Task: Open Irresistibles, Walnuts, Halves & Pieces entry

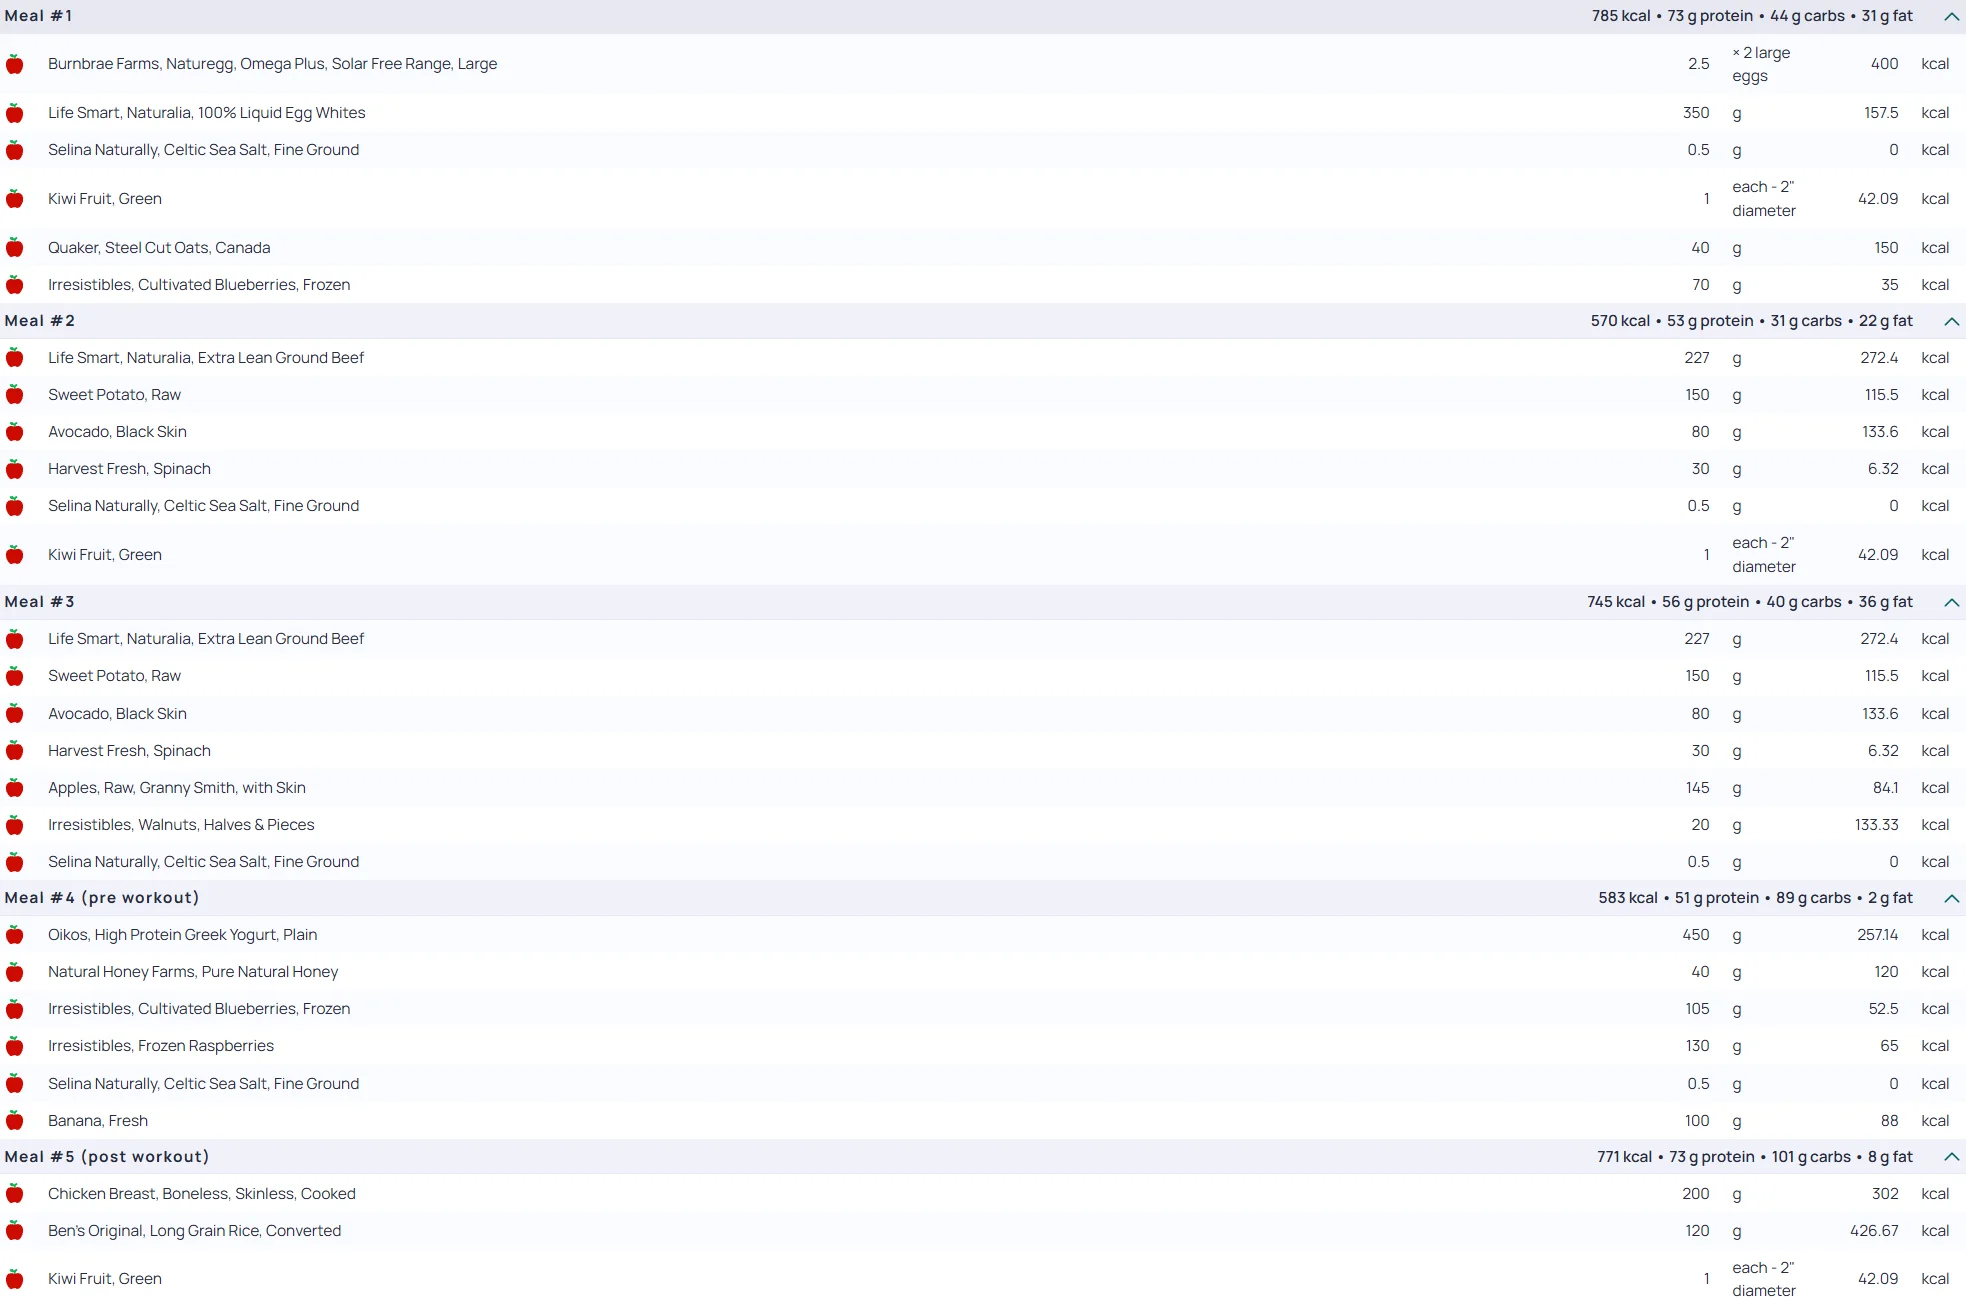Action: (181, 825)
